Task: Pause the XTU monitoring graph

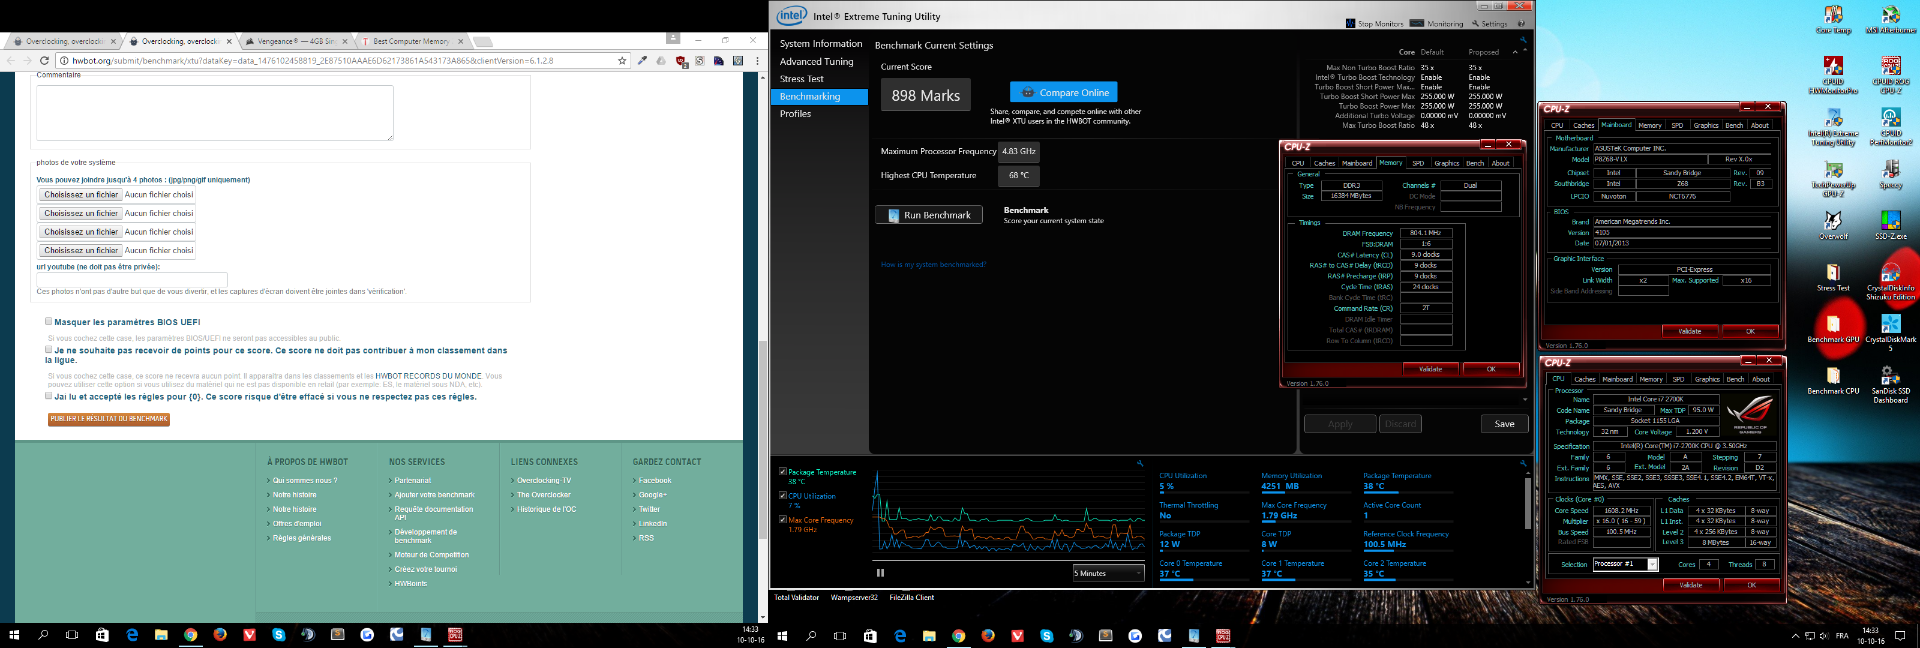Action: pyautogui.click(x=880, y=573)
